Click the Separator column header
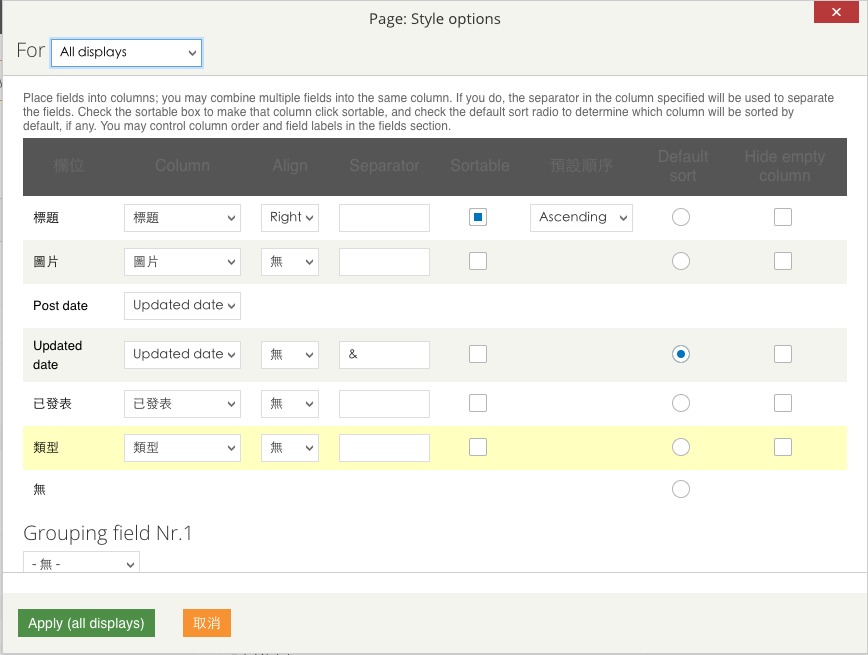The image size is (868, 655). click(x=384, y=166)
